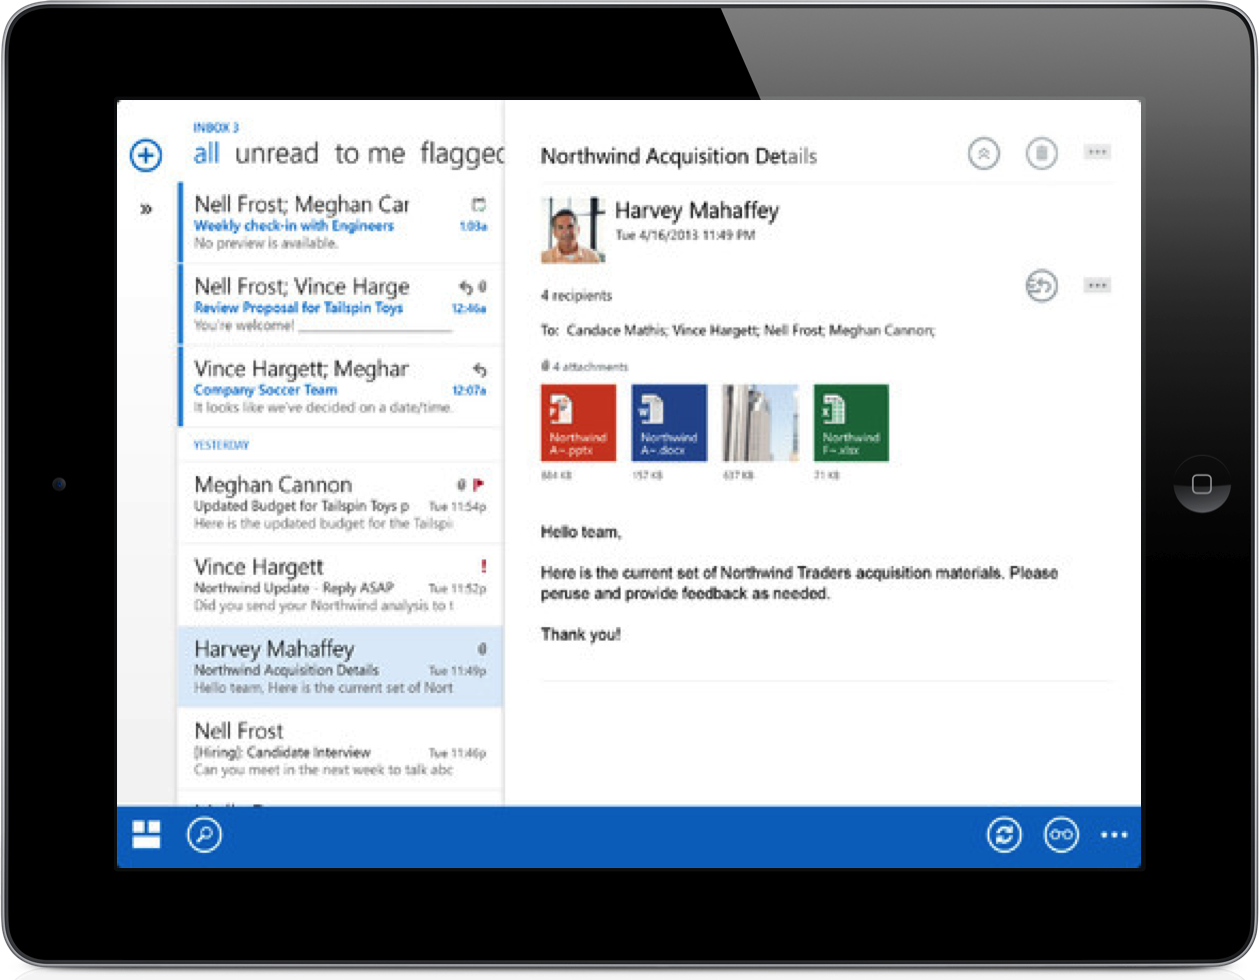1259x980 pixels.
Task: Click the paperclip icon on Meghan Cannon's row
Action: 461,485
